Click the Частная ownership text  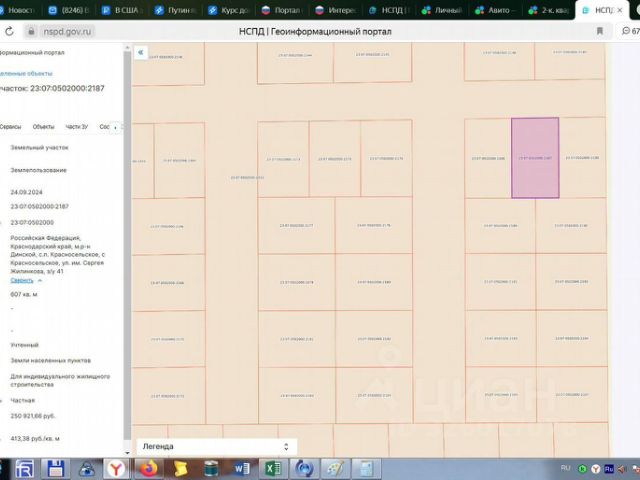(x=22, y=400)
